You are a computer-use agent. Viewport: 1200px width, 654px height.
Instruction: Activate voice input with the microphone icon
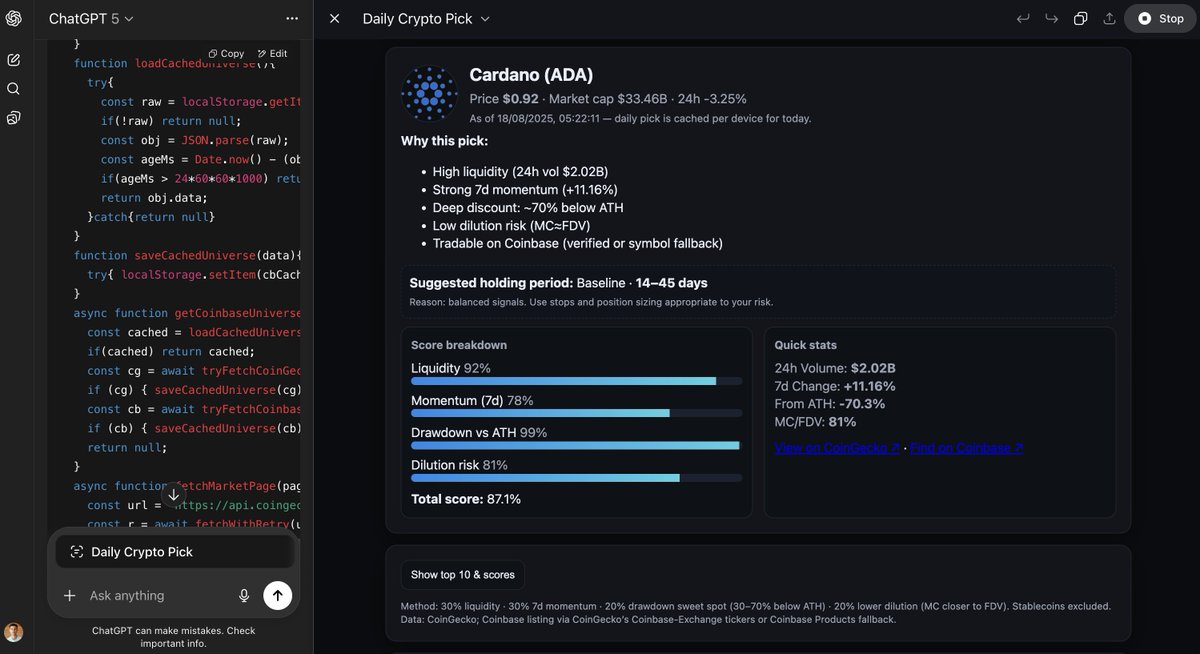coord(244,595)
